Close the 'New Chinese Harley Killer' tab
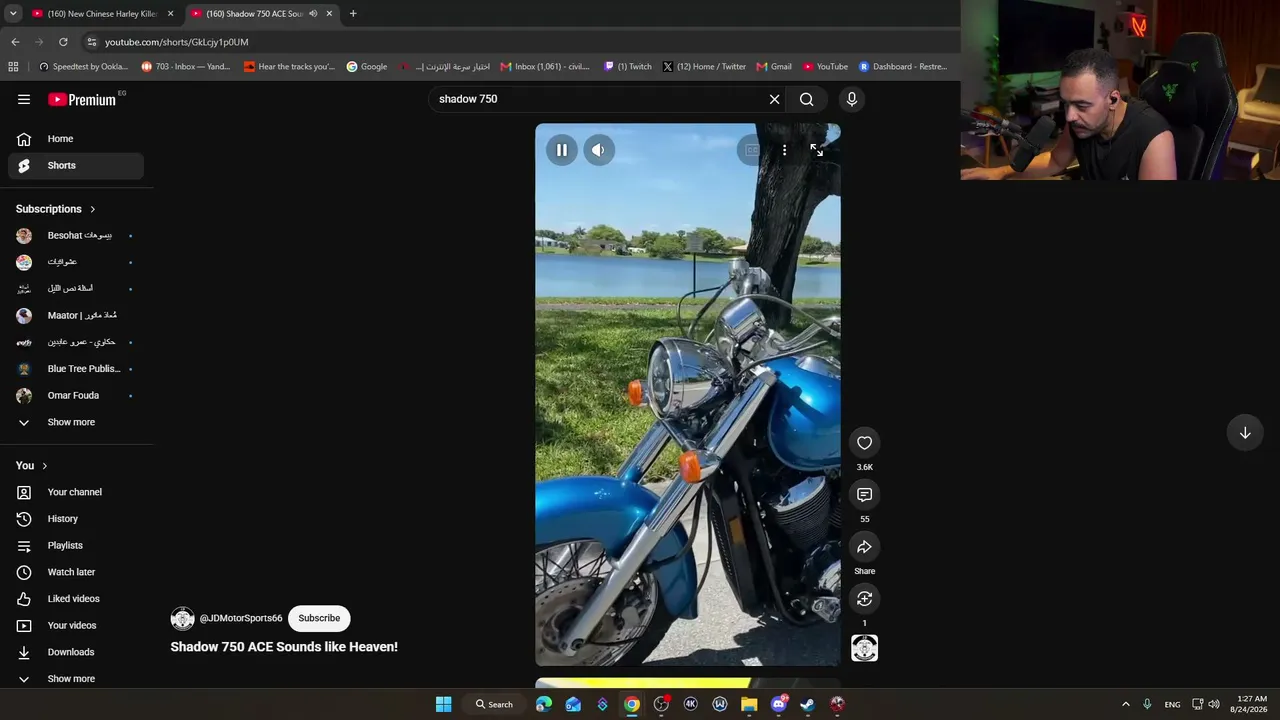This screenshot has height=720, width=1280. click(x=170, y=14)
